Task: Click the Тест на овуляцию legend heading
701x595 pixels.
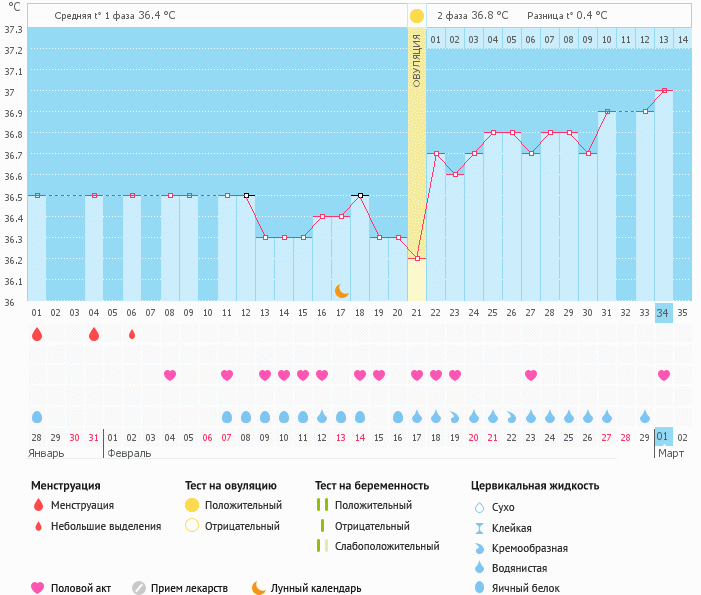Action: click(231, 485)
